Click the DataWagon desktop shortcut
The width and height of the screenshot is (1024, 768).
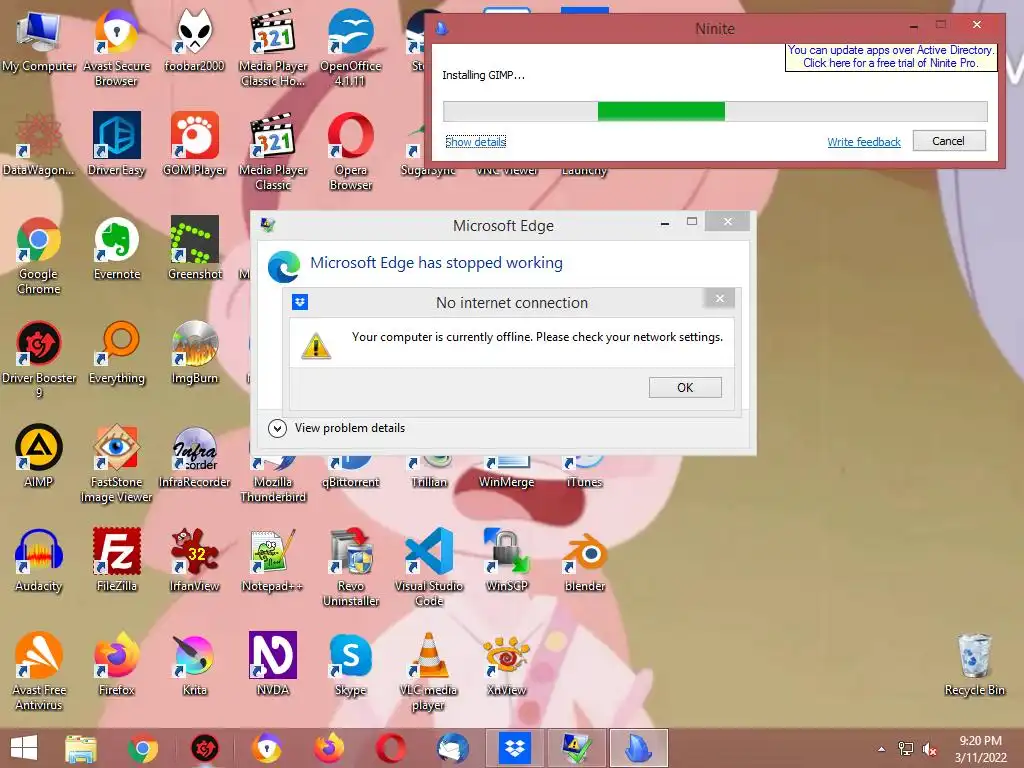pyautogui.click(x=39, y=145)
